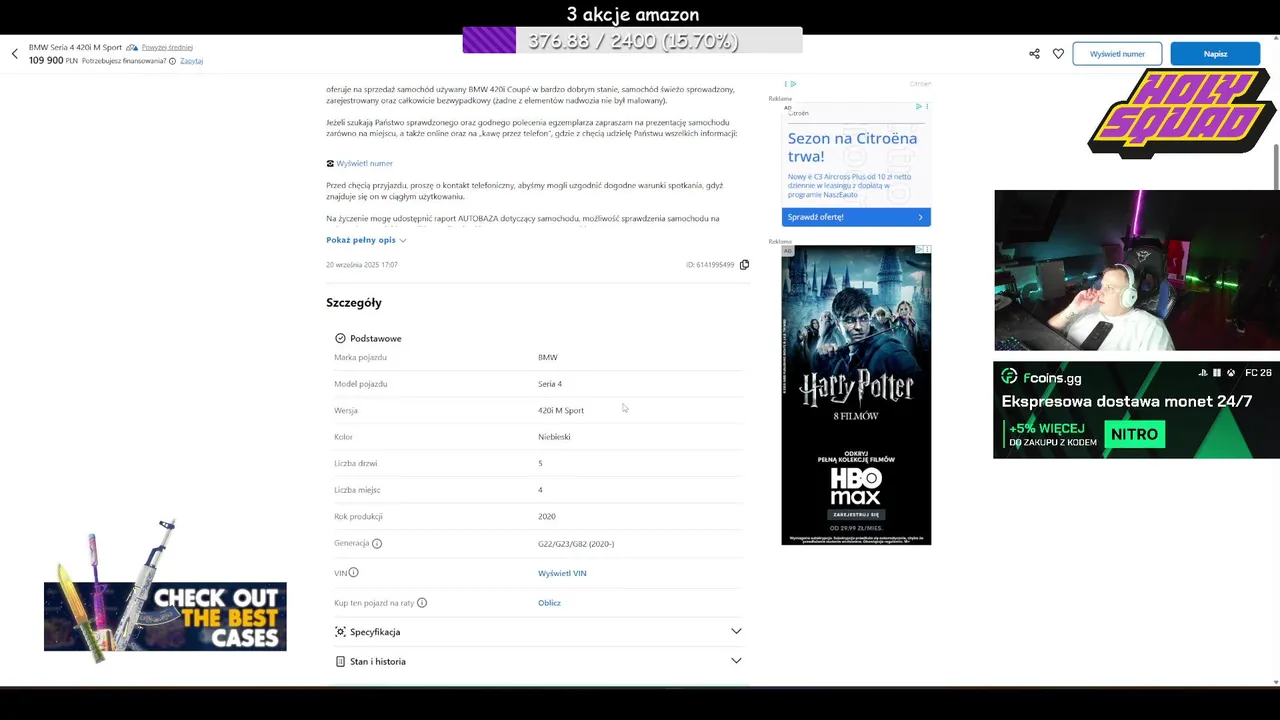Click the fcoins.gg banner
The height and width of the screenshot is (720, 1280).
pos(1136,410)
